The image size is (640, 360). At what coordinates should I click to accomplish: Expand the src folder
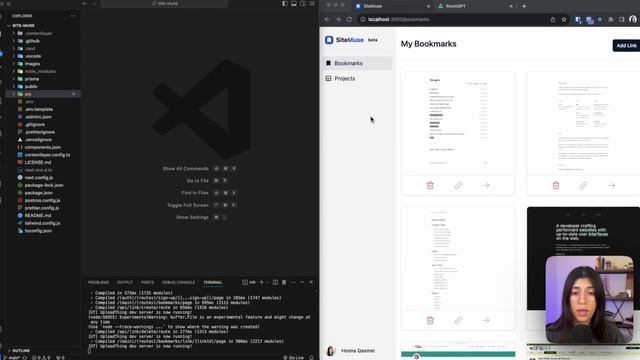click(28, 94)
